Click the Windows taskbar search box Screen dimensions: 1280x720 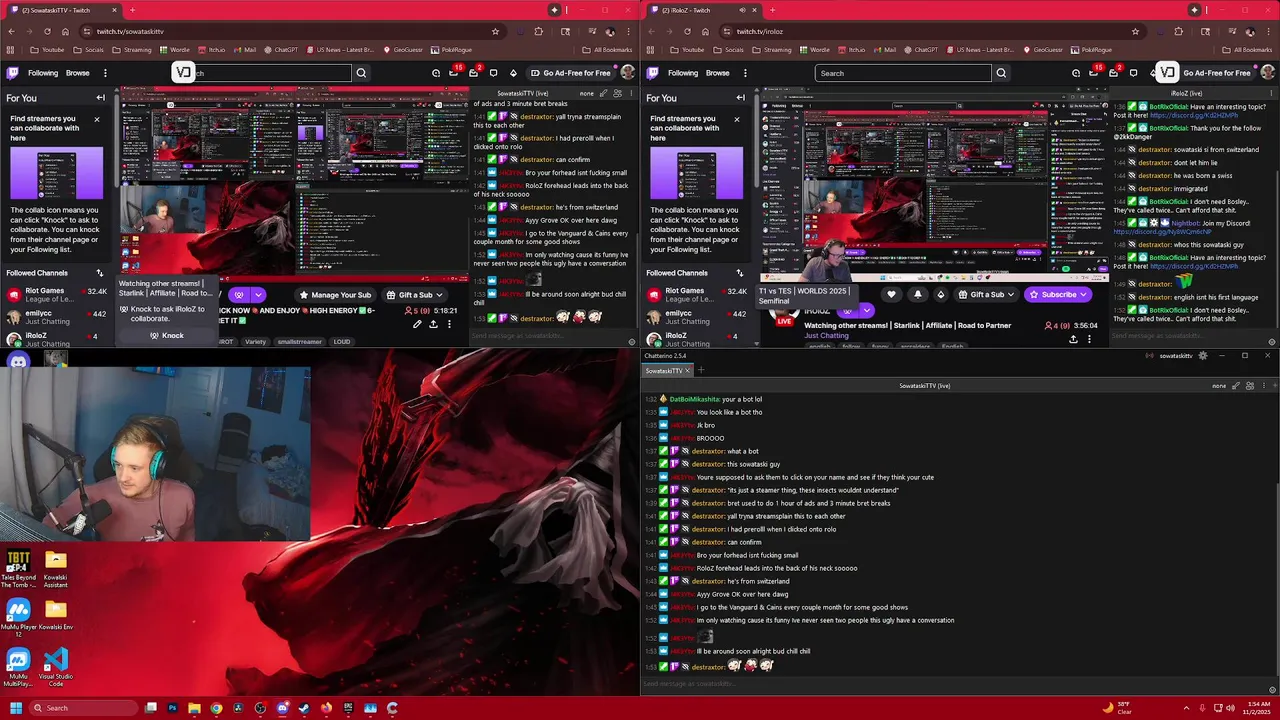coord(82,708)
